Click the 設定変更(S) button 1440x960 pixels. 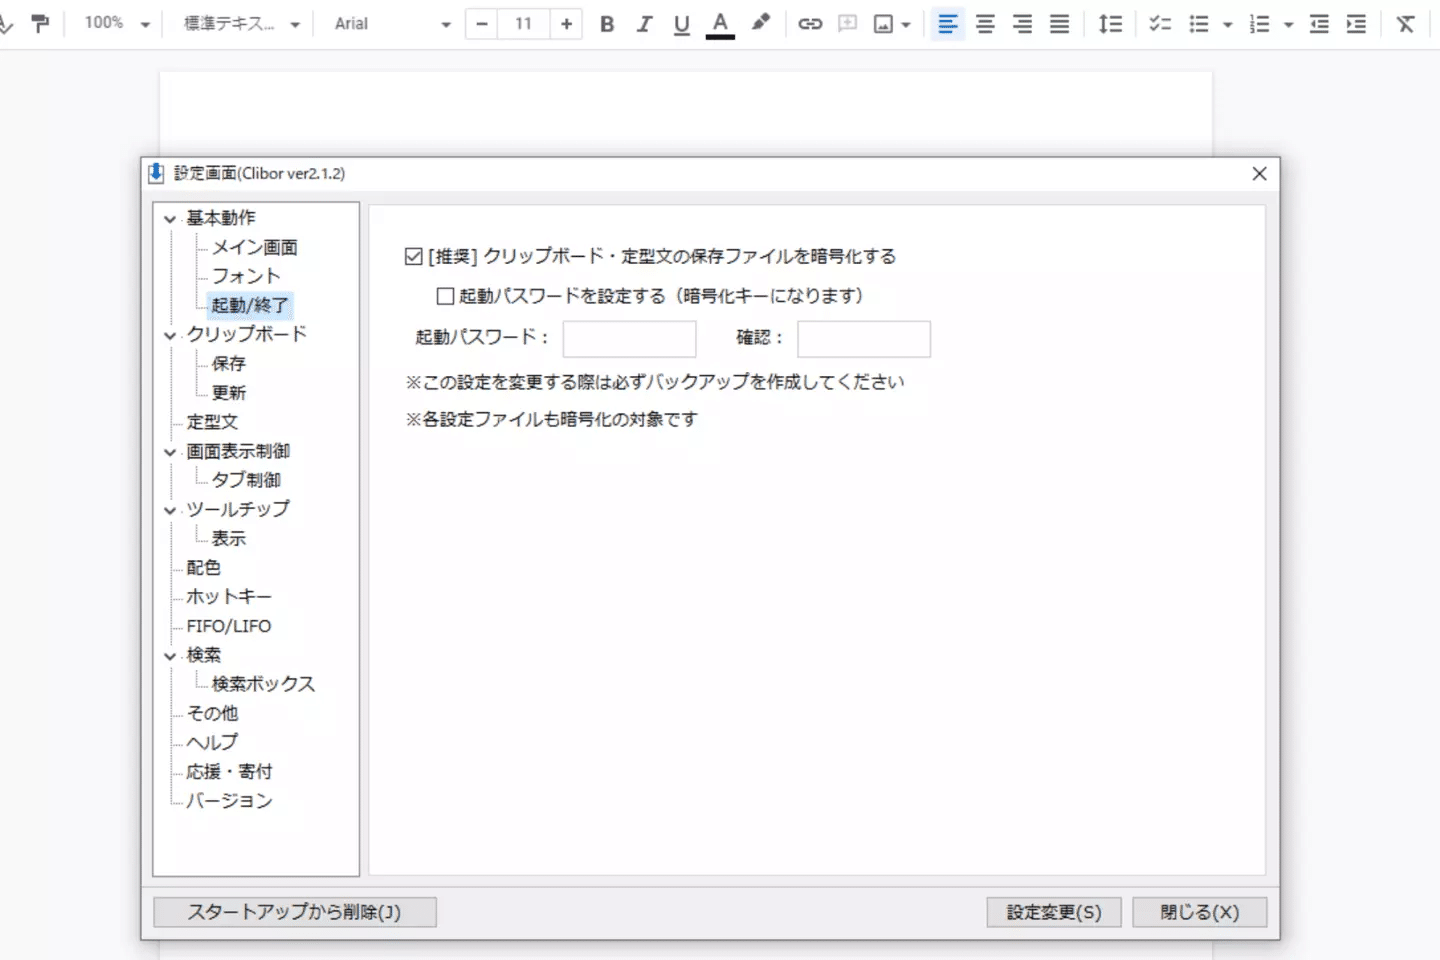point(1053,912)
